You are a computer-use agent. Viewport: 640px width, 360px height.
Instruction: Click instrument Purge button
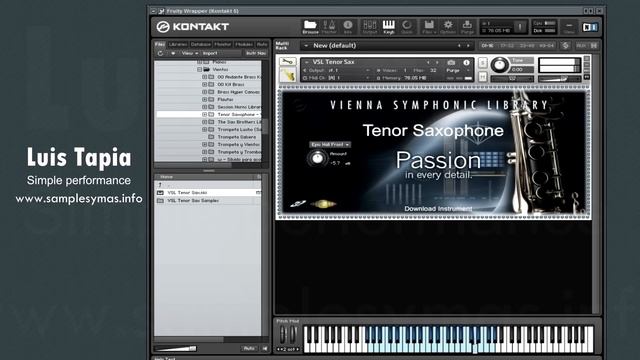tap(453, 70)
